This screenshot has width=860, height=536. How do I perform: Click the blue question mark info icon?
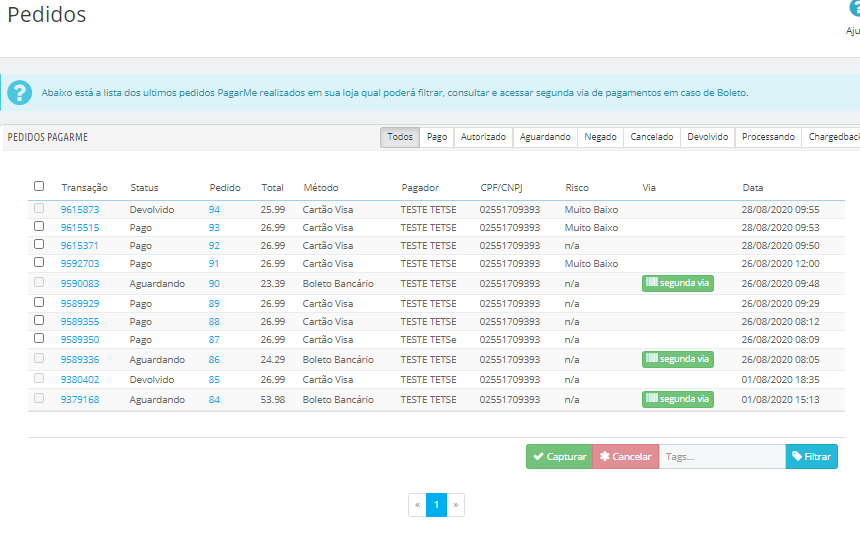(19, 93)
